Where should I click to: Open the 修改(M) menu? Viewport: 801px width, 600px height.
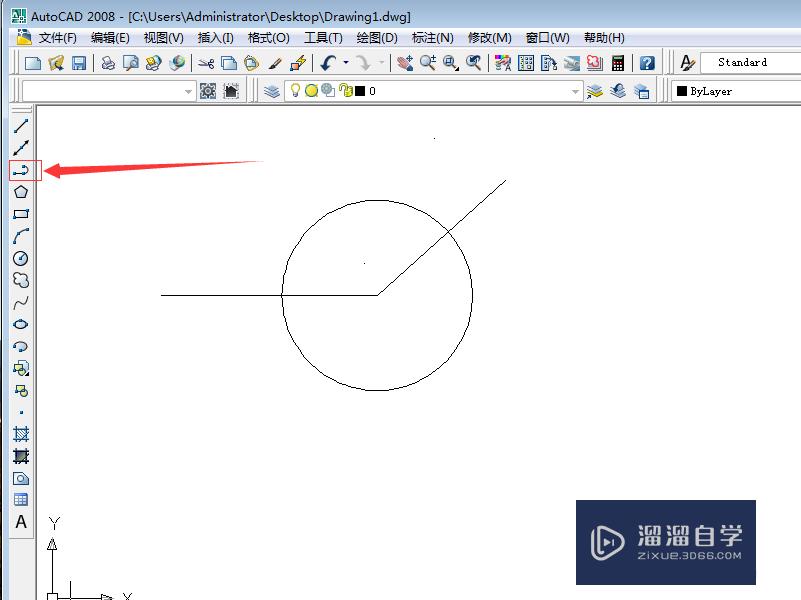[489, 37]
